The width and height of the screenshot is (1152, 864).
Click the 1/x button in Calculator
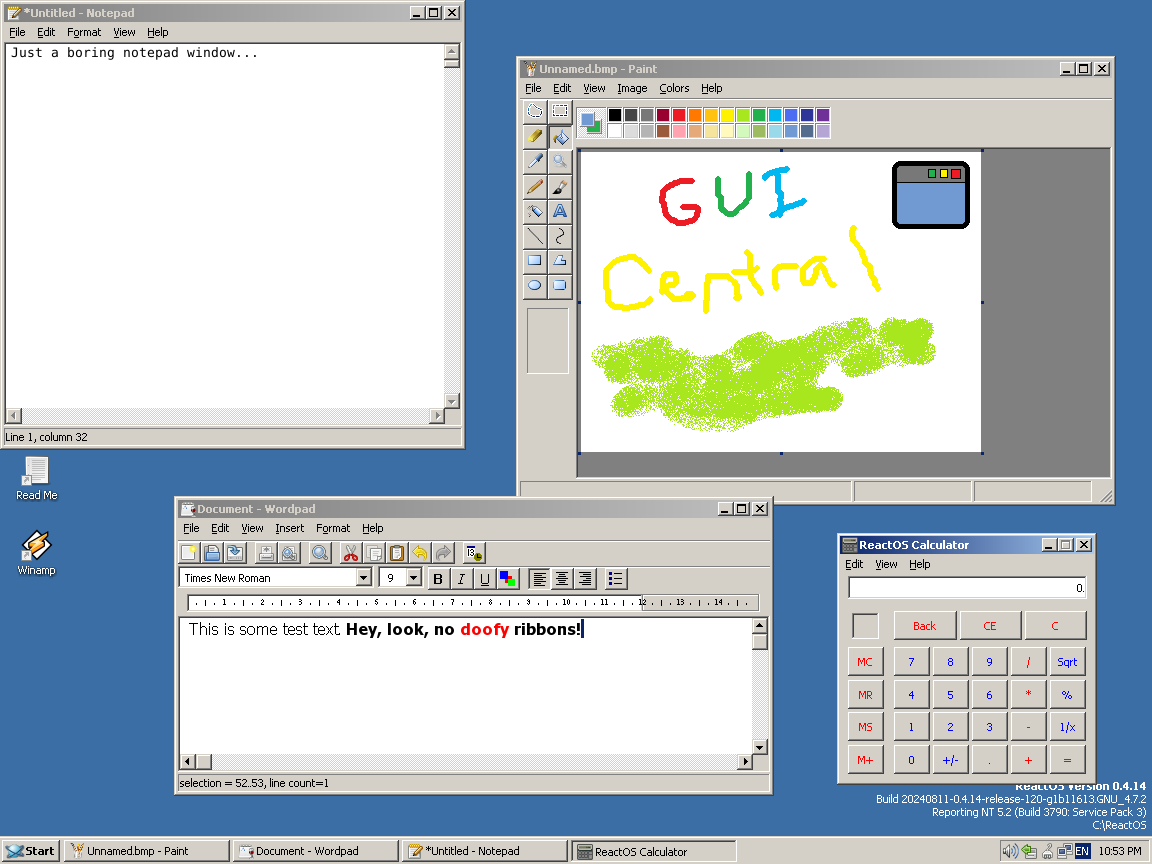coord(1067,727)
